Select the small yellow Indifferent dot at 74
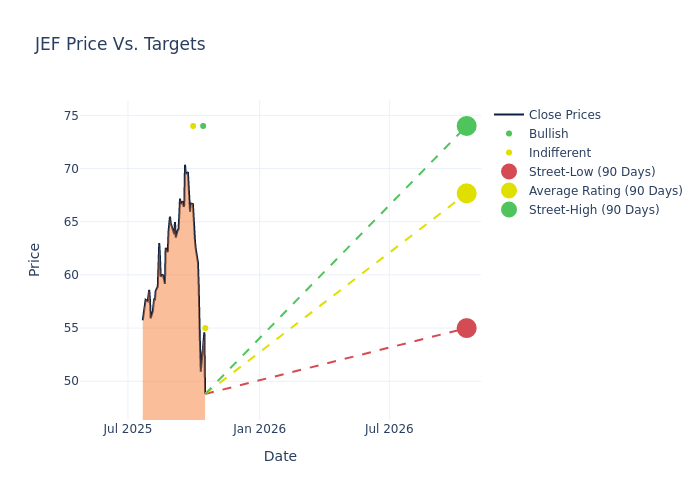This screenshot has width=700, height=500. pos(193,126)
